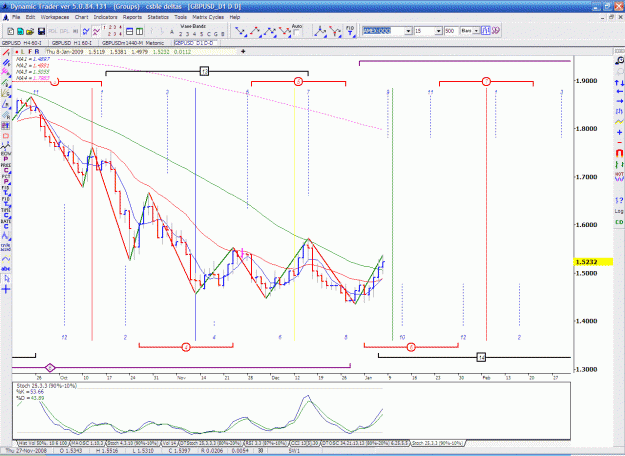
Task: Click the red circled 4 cycle marker
Action: click(x=186, y=347)
